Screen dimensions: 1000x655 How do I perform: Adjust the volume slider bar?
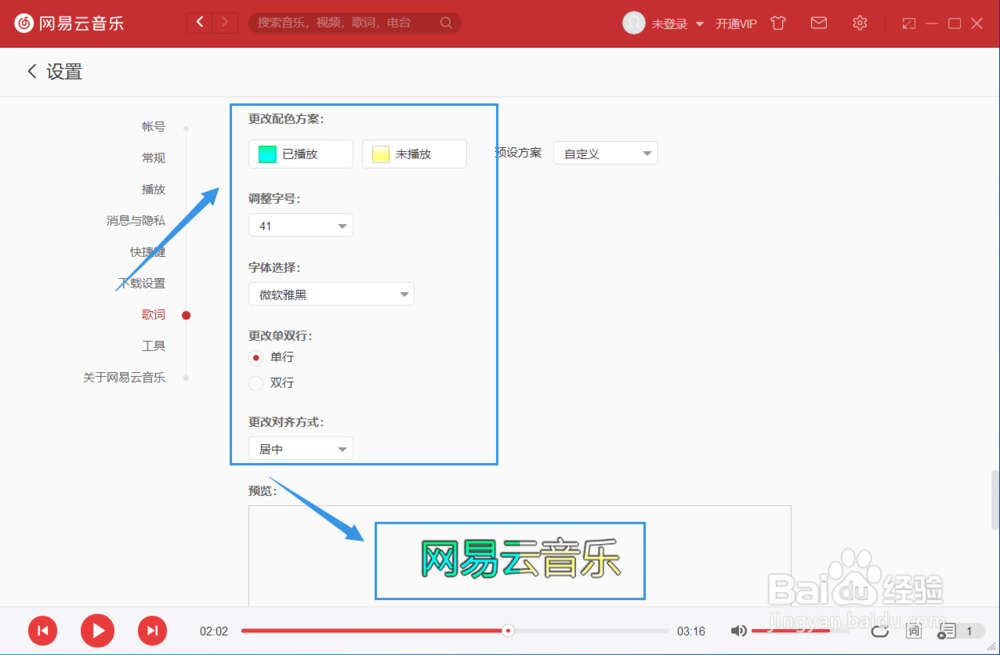[x=800, y=631]
